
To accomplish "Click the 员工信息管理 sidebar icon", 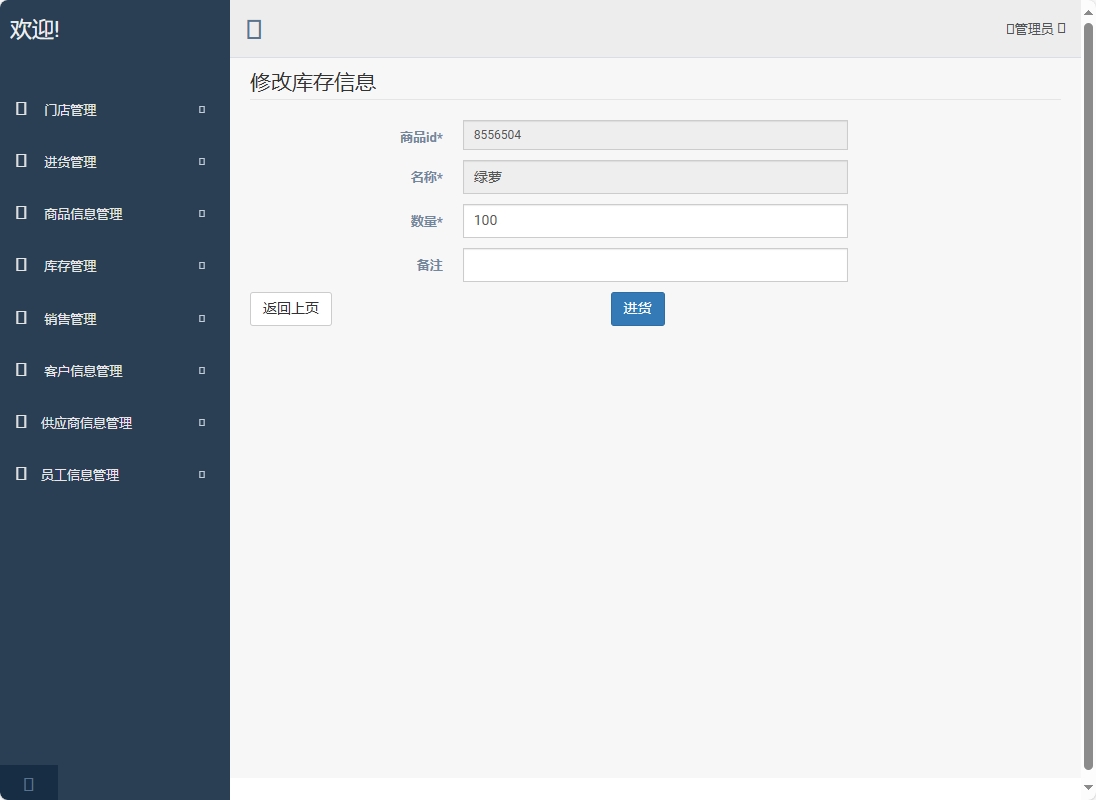I will coord(20,474).
